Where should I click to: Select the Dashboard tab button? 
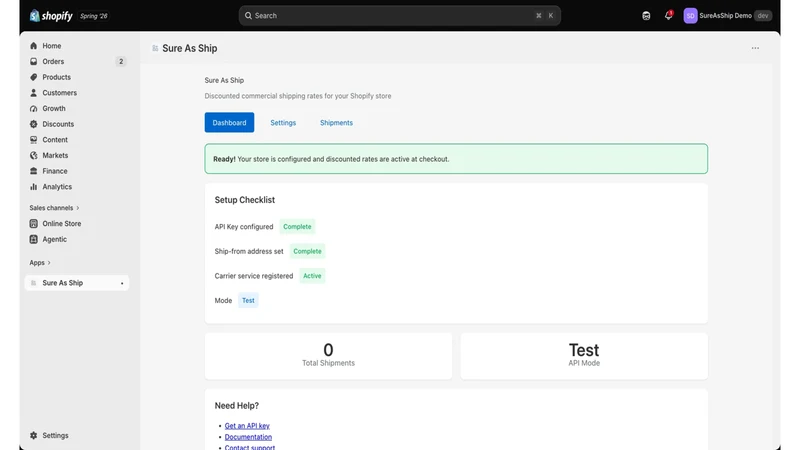point(229,122)
